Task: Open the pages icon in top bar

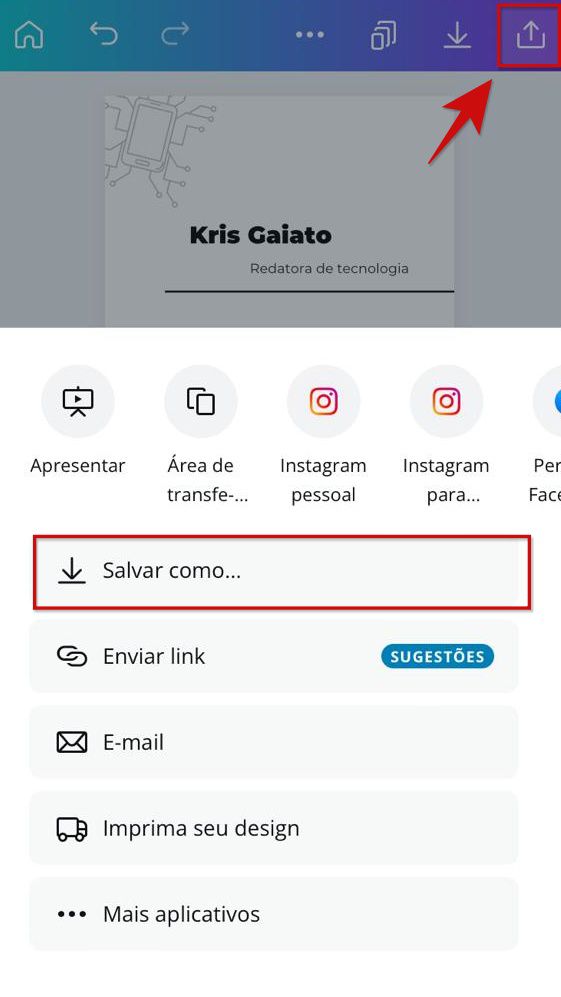Action: point(384,35)
